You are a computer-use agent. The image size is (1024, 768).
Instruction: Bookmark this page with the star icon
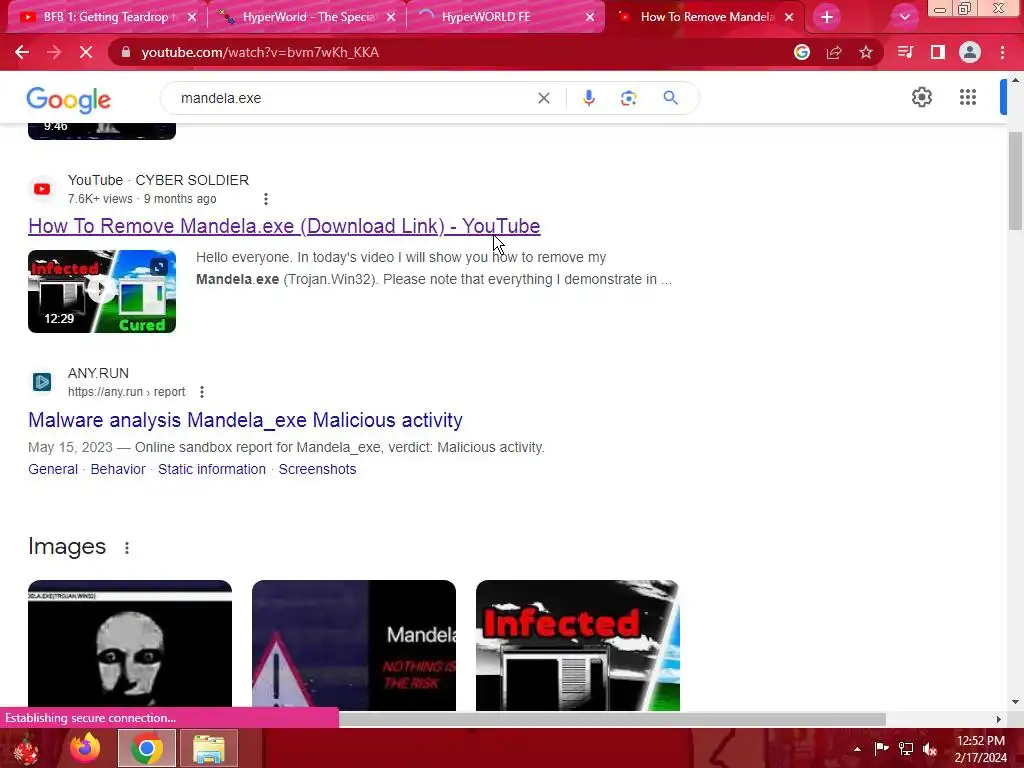[866, 52]
